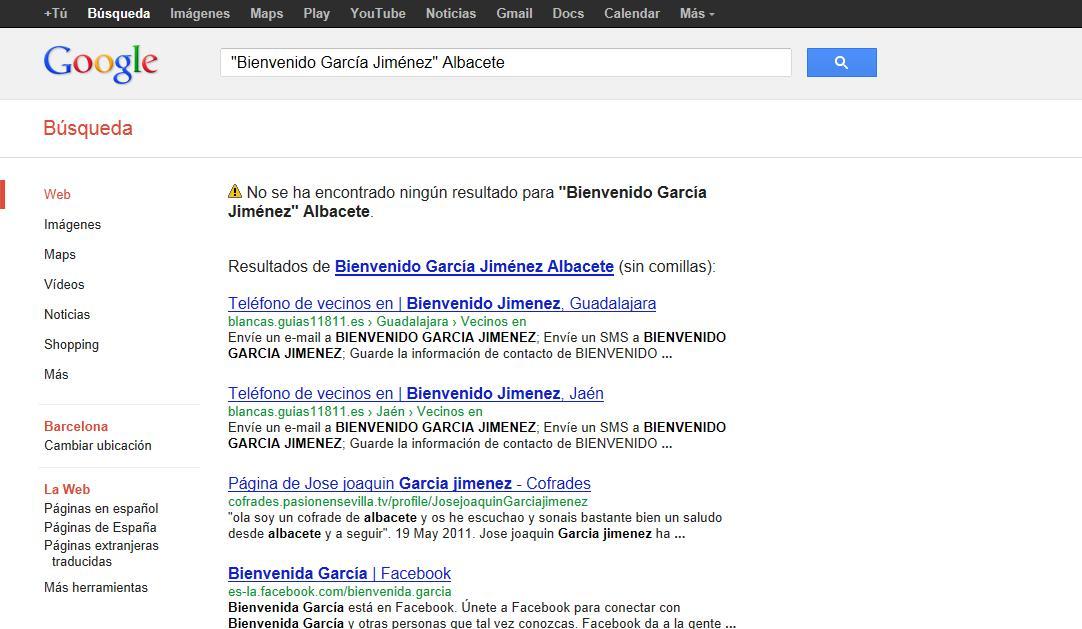
Task: Filter by Páginas en español
Action: coord(101,508)
